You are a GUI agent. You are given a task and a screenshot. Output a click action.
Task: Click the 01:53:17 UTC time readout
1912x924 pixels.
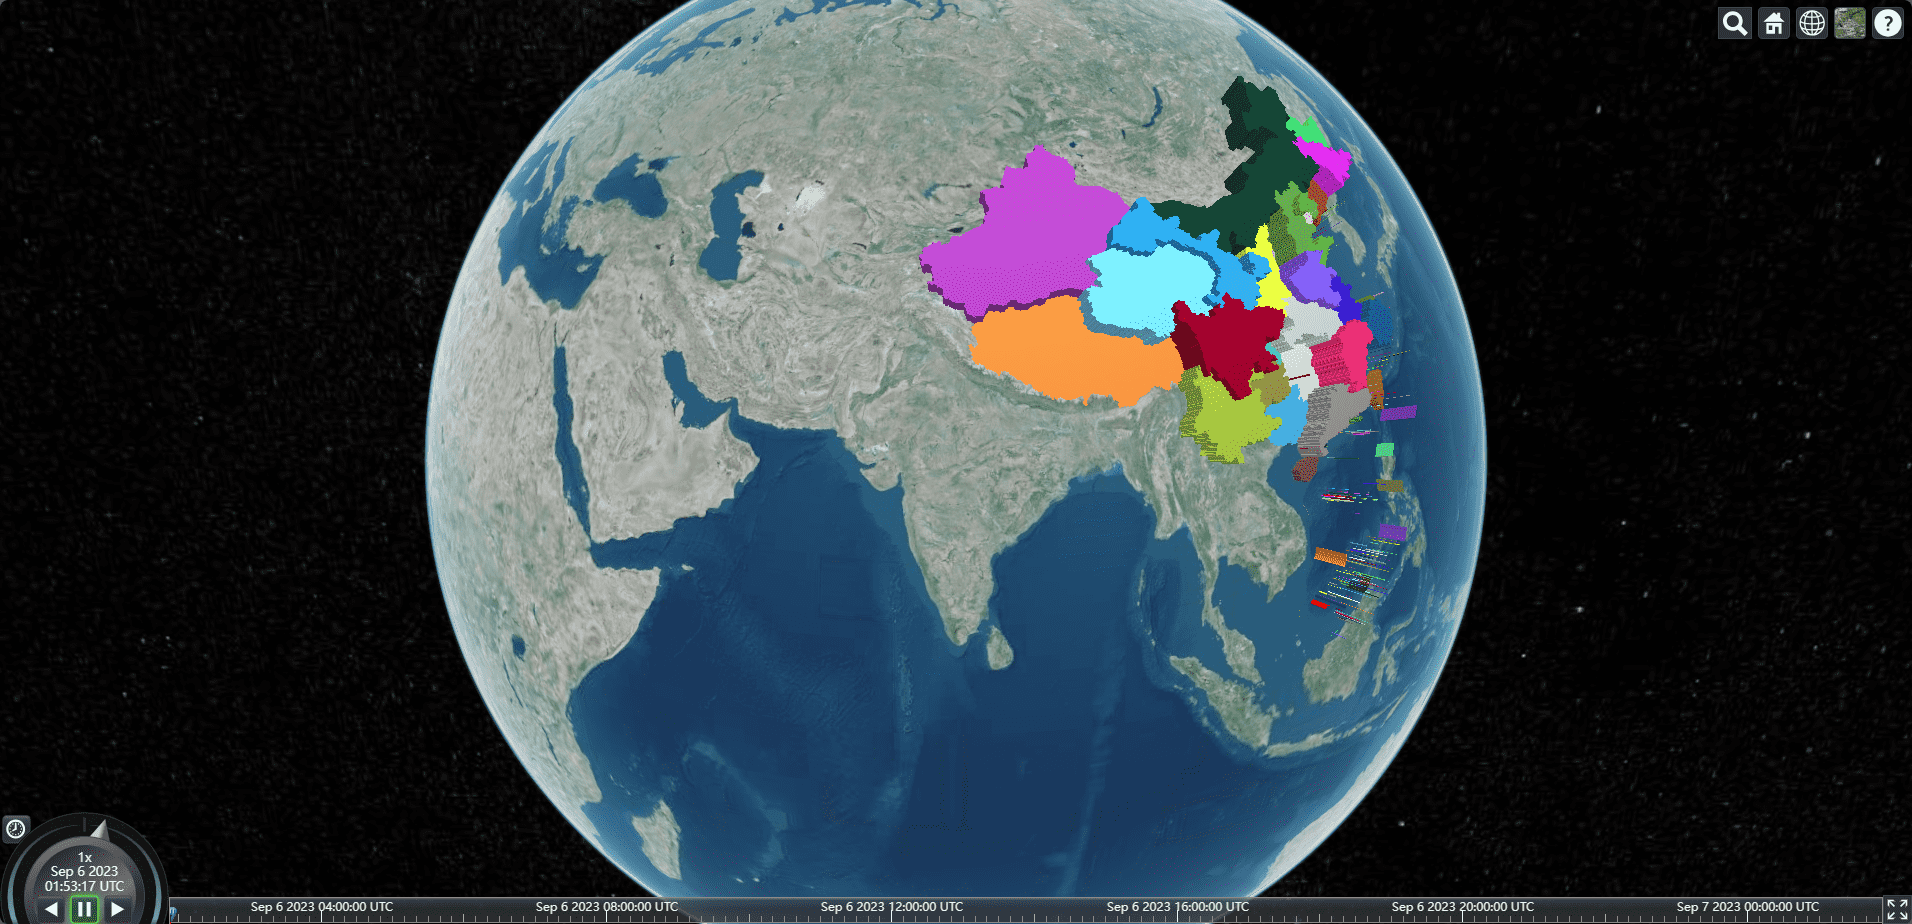[x=84, y=886]
